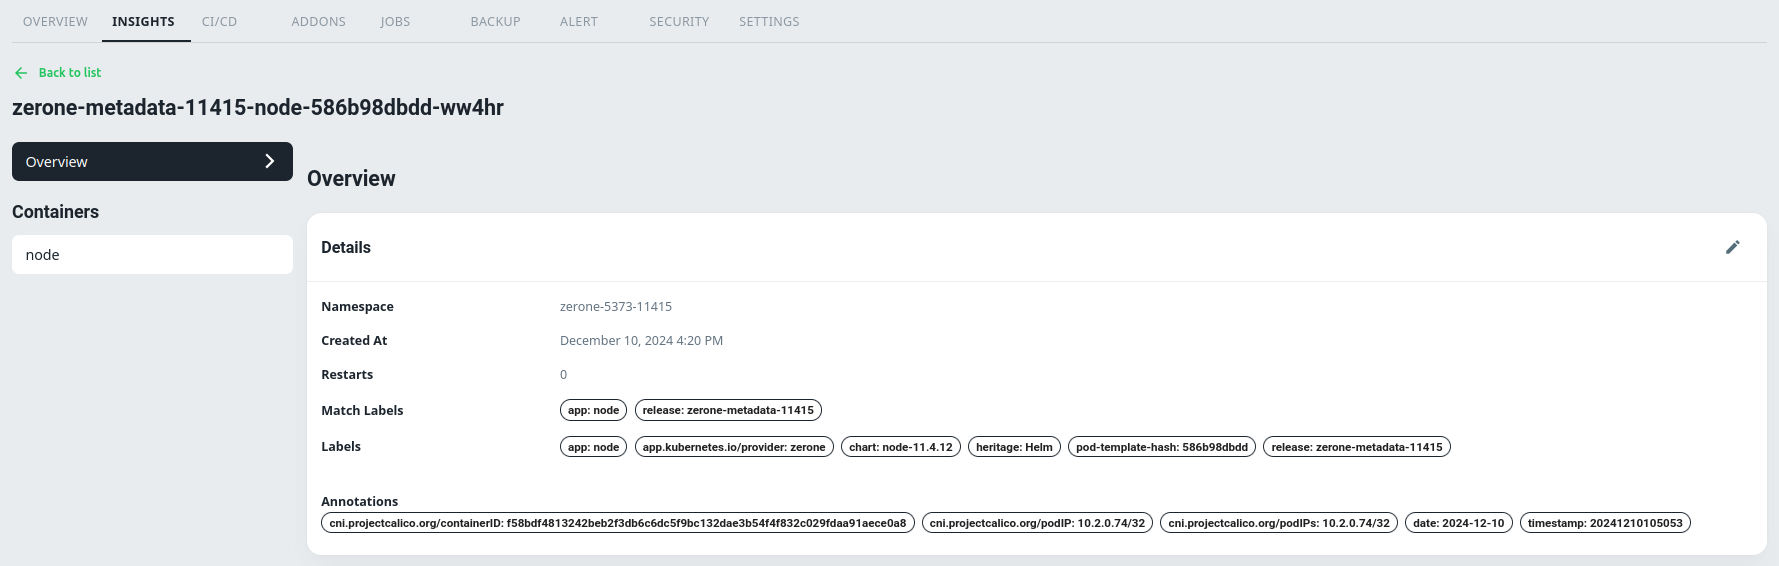1779x566 pixels.
Task: Click the Match Labels chip release: zerone-metadata-11415
Action: (x=728, y=410)
